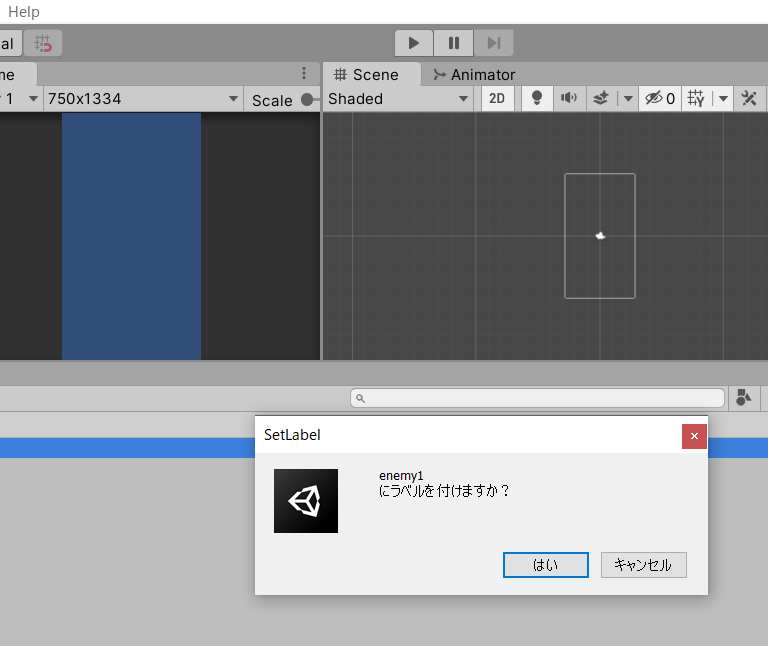This screenshot has height=646, width=768.
Task: Toggle the scene grid visibility icon
Action: click(x=696, y=99)
